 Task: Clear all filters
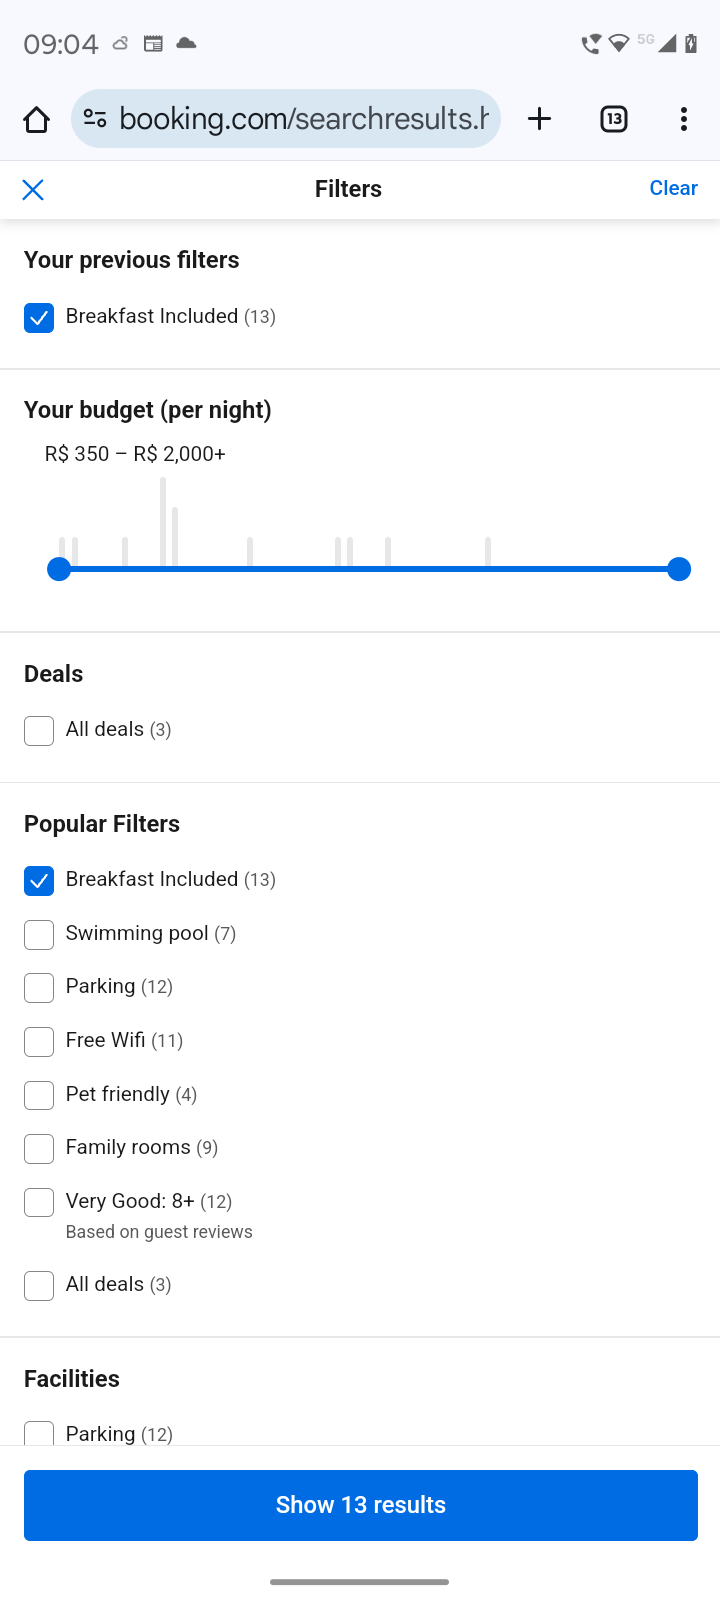tap(673, 189)
